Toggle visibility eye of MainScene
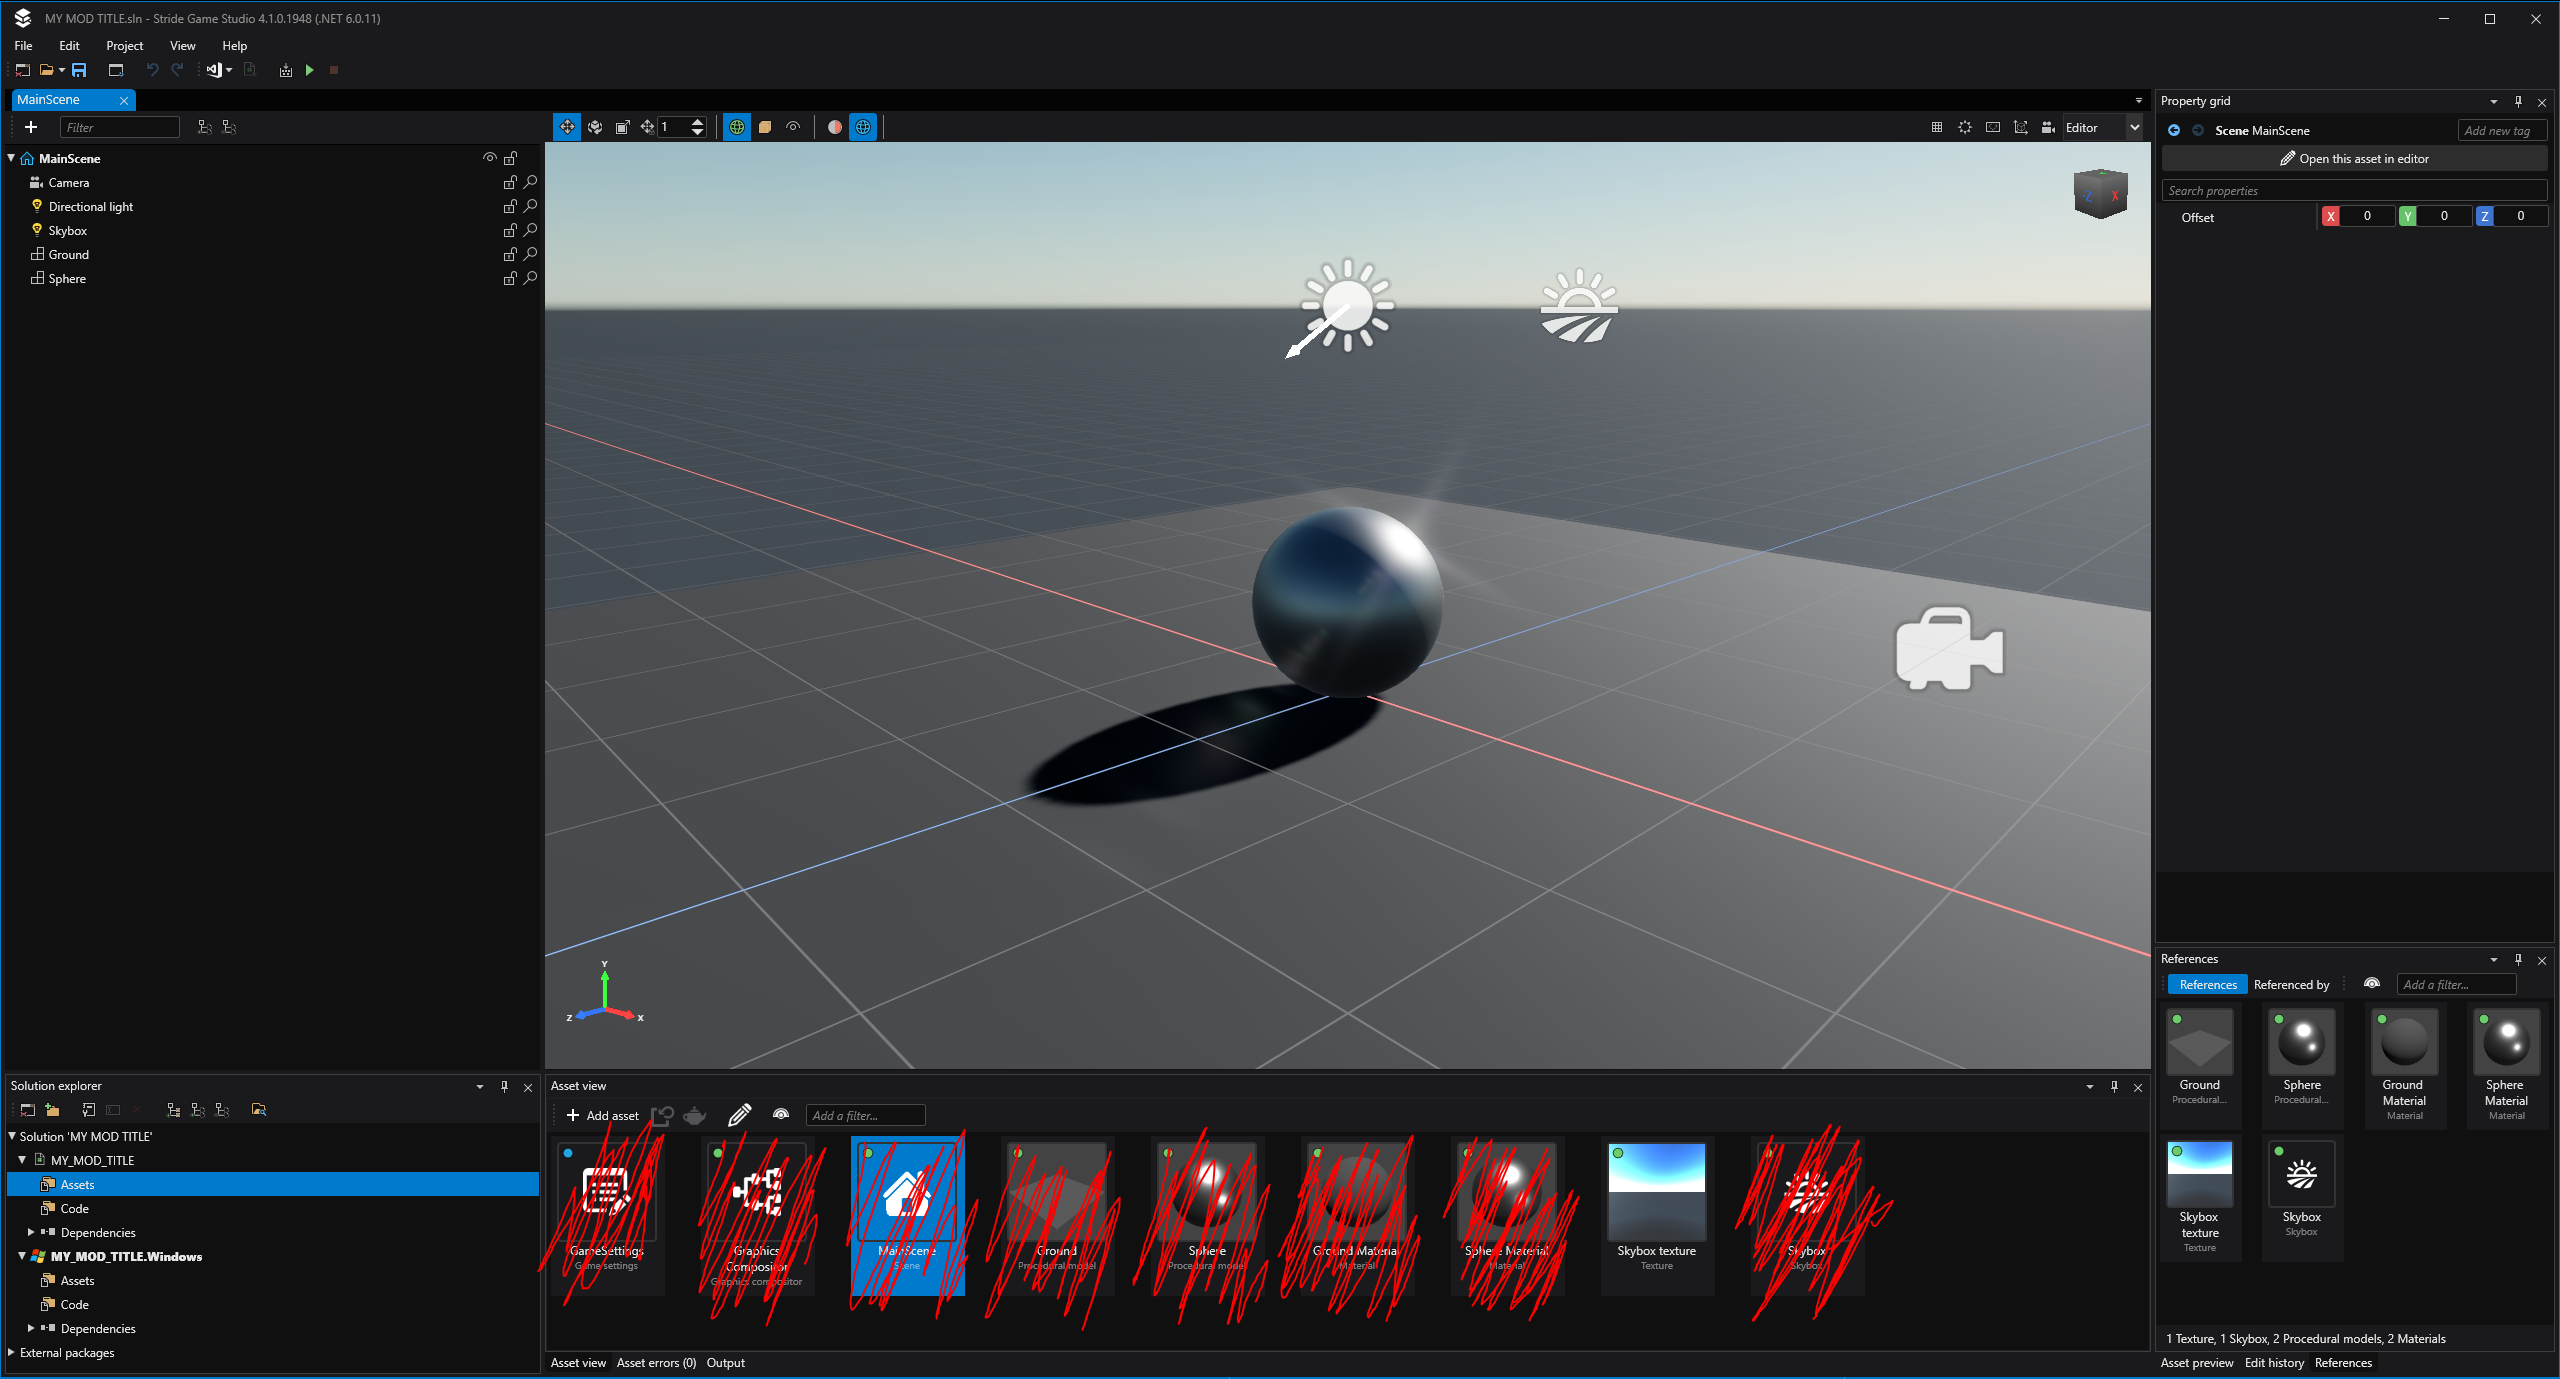This screenshot has width=2560, height=1379. (x=490, y=158)
